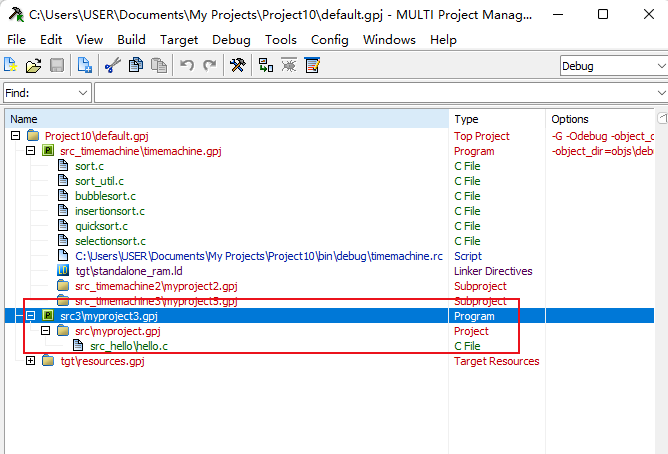668x454 pixels.
Task: Click the Undo arrow icon
Action: [187, 66]
